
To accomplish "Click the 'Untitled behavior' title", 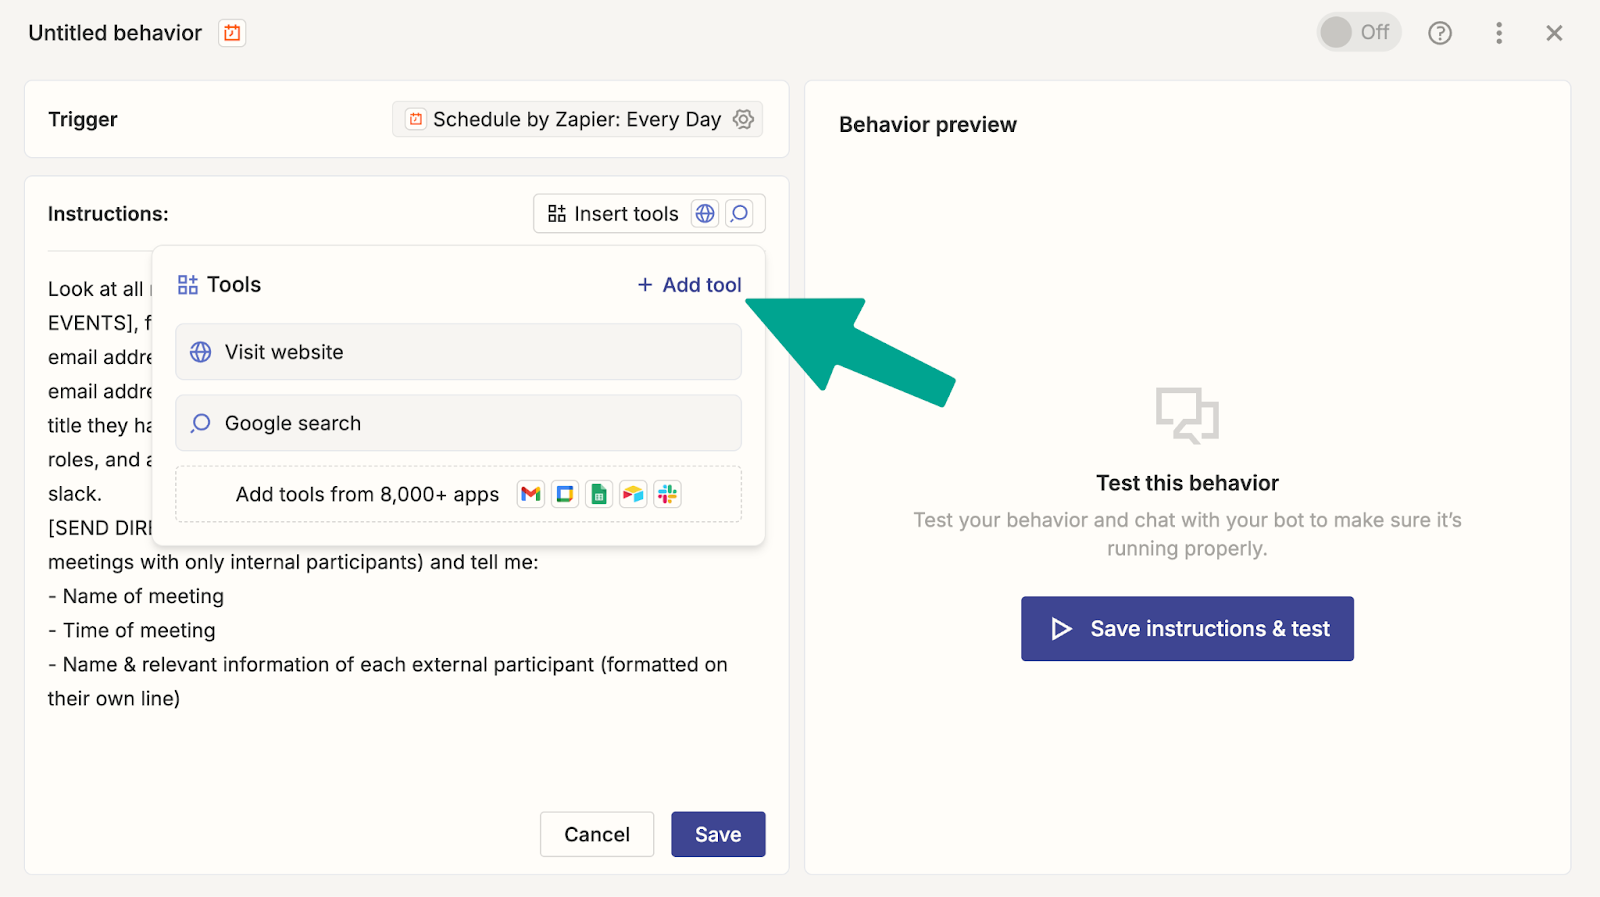I will (x=115, y=33).
